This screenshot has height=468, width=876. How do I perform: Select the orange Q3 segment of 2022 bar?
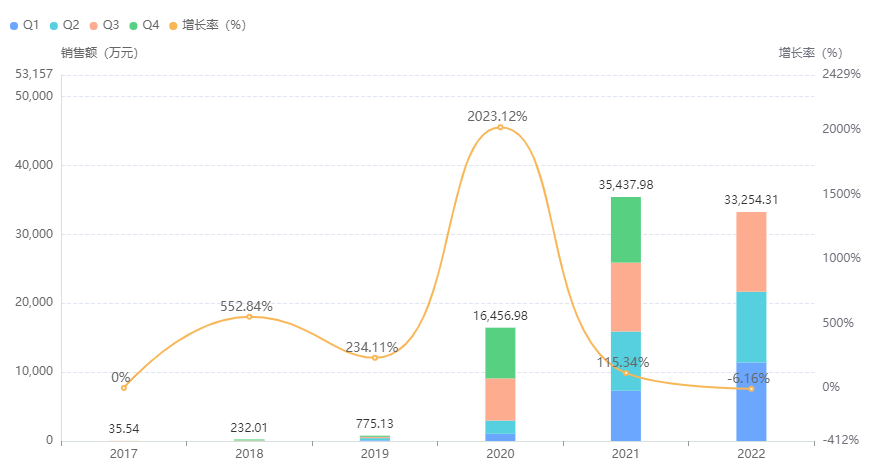[751, 251]
